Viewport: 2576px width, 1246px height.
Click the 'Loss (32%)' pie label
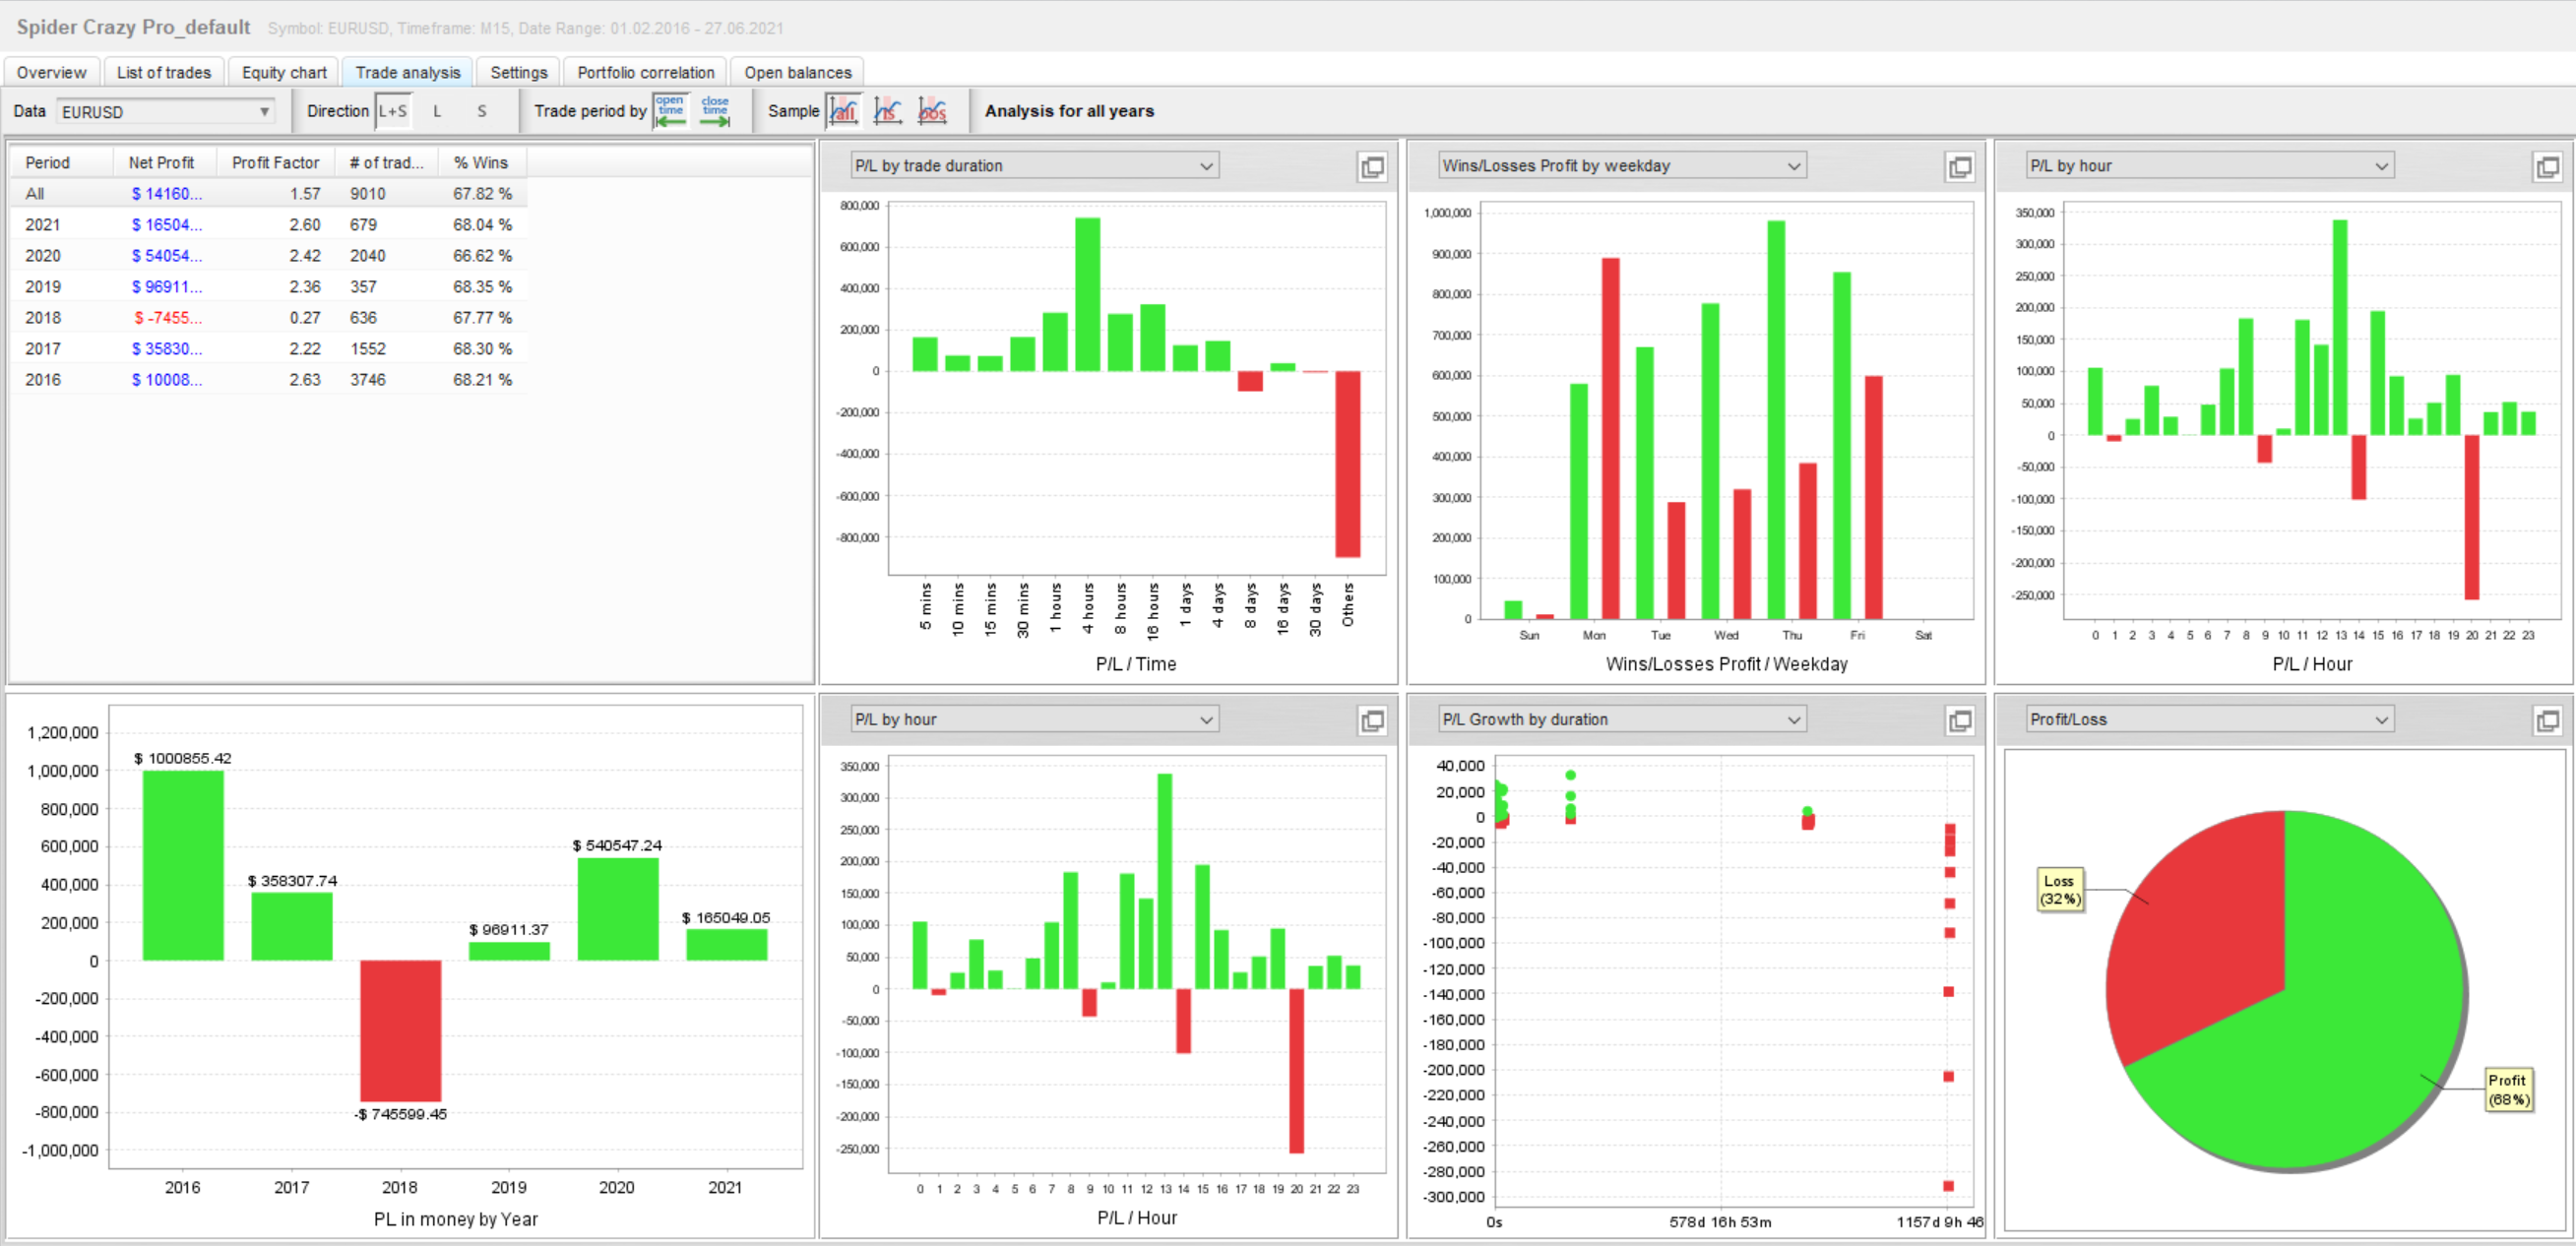coord(2060,889)
